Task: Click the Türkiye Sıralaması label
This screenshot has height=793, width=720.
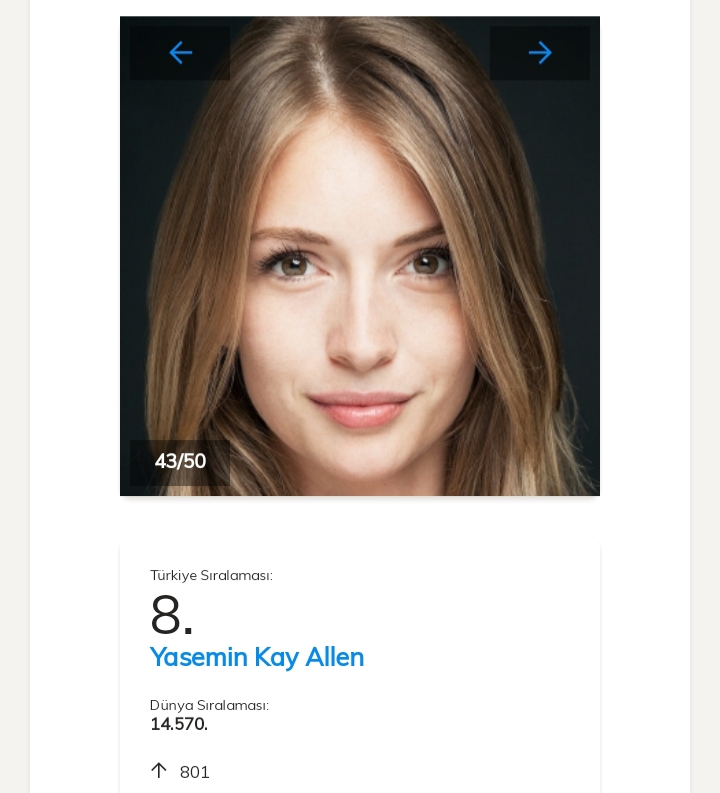Action: point(211,575)
